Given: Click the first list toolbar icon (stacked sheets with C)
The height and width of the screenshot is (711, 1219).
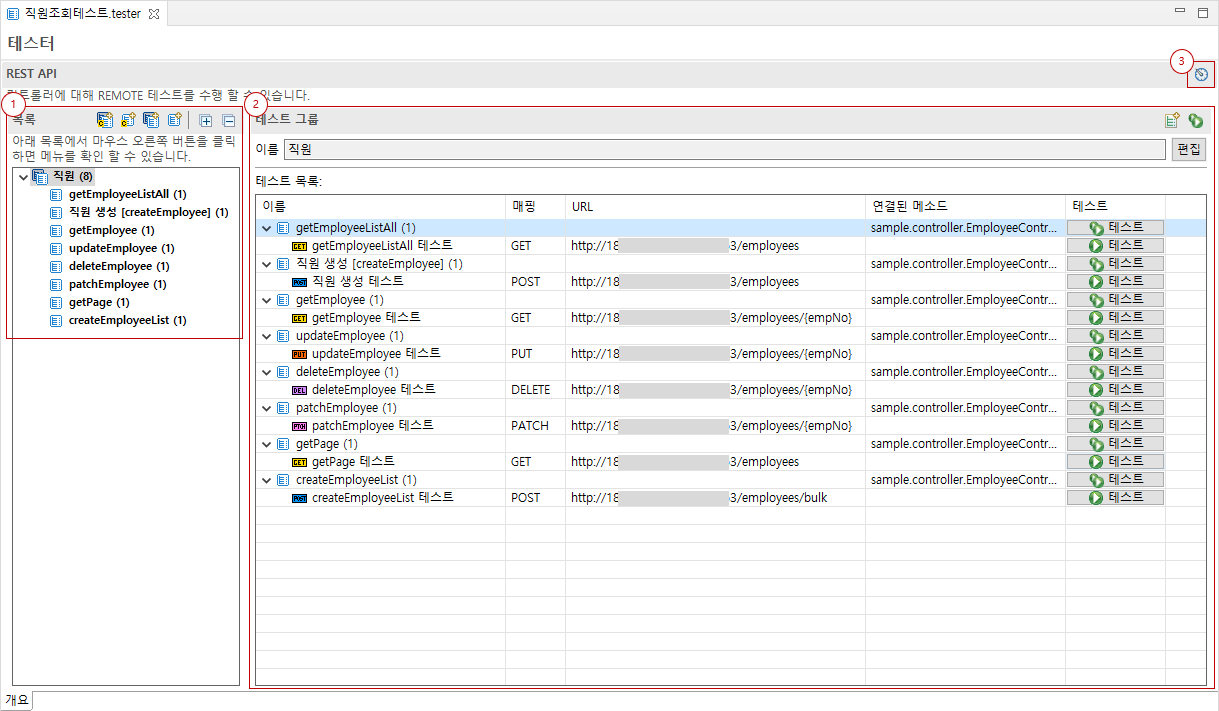Looking at the screenshot, I should (104, 120).
